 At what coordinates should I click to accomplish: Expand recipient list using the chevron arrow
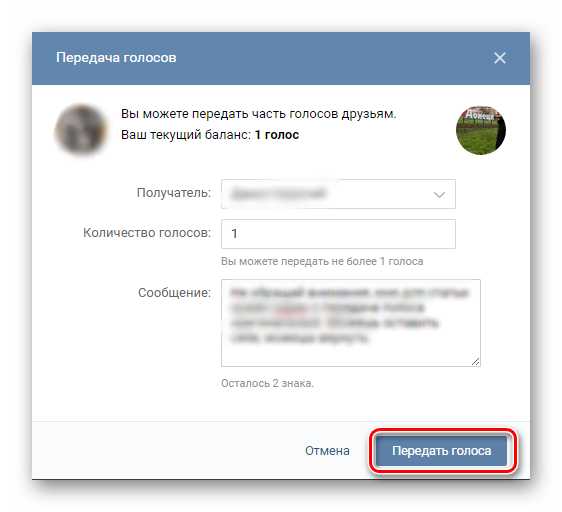coord(439,195)
